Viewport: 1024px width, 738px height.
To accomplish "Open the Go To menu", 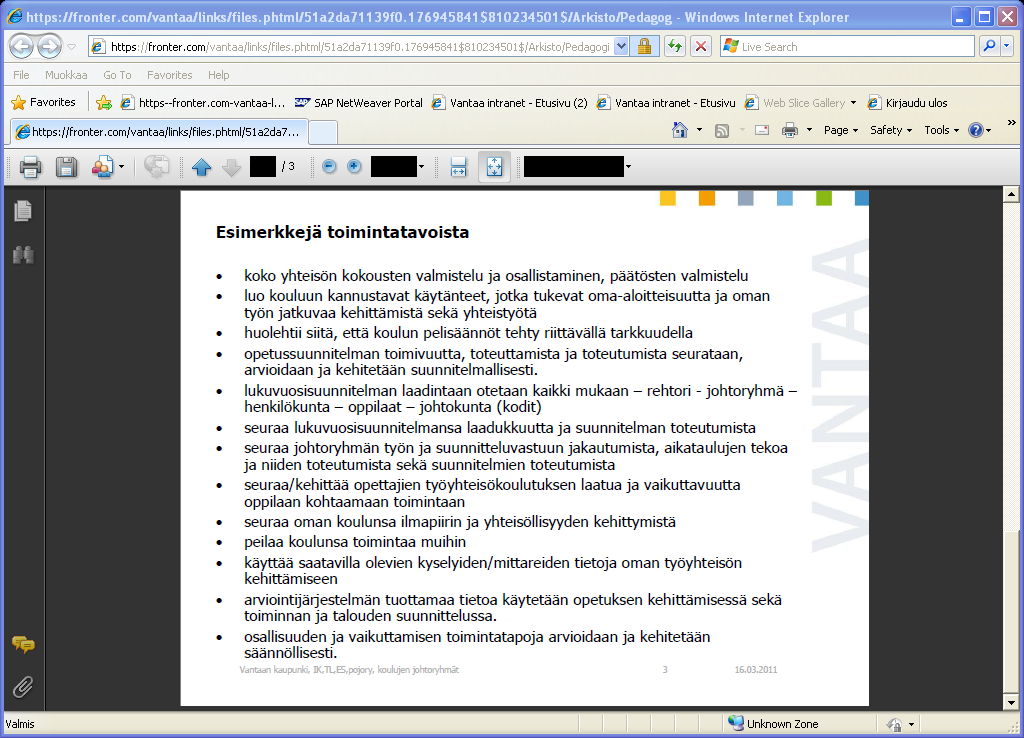I will [117, 75].
